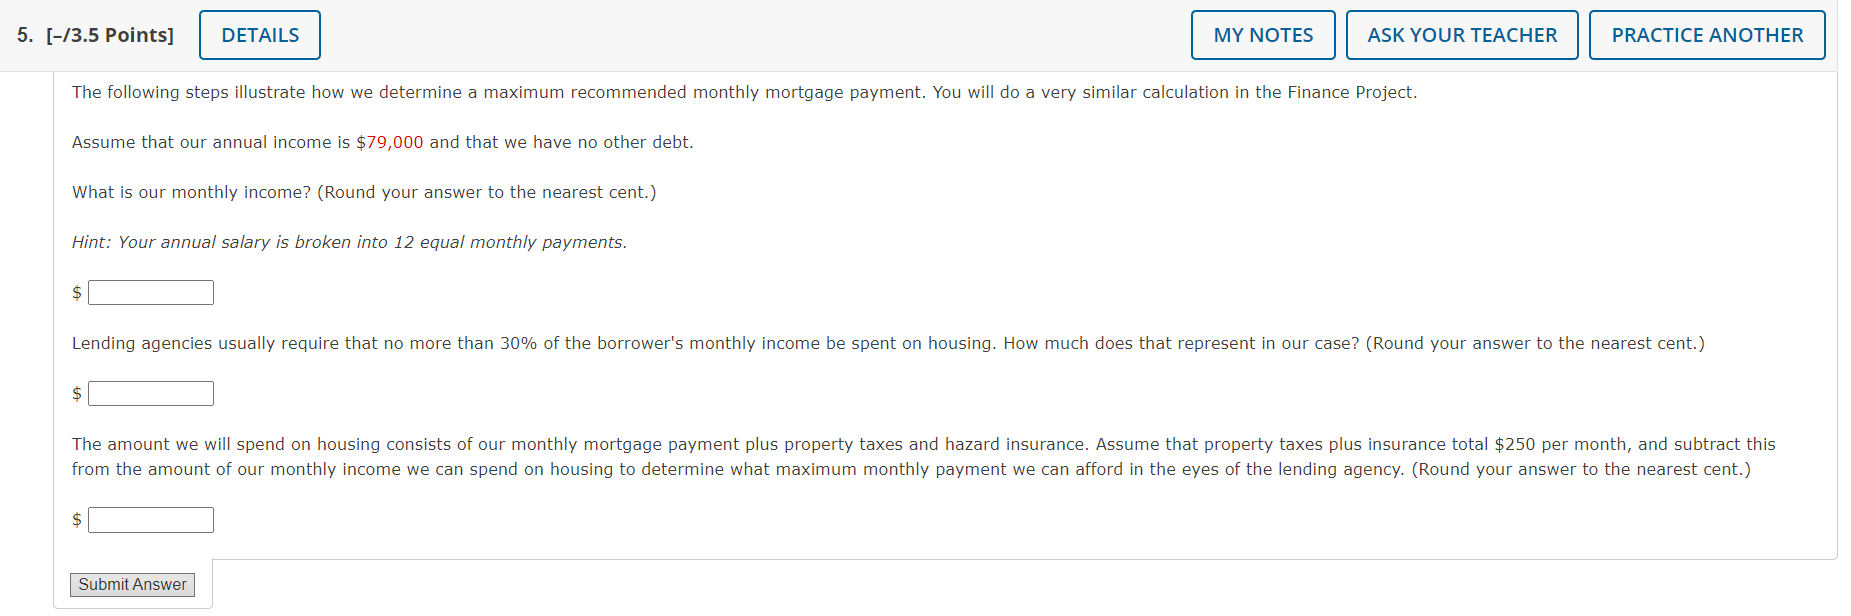The height and width of the screenshot is (616, 1851).
Task: View question details using DETAILS
Action: tap(259, 34)
